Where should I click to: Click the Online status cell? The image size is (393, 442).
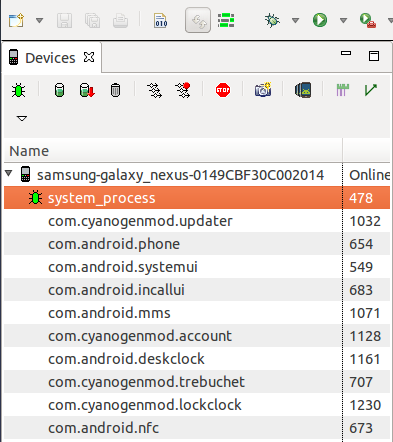tap(369, 175)
